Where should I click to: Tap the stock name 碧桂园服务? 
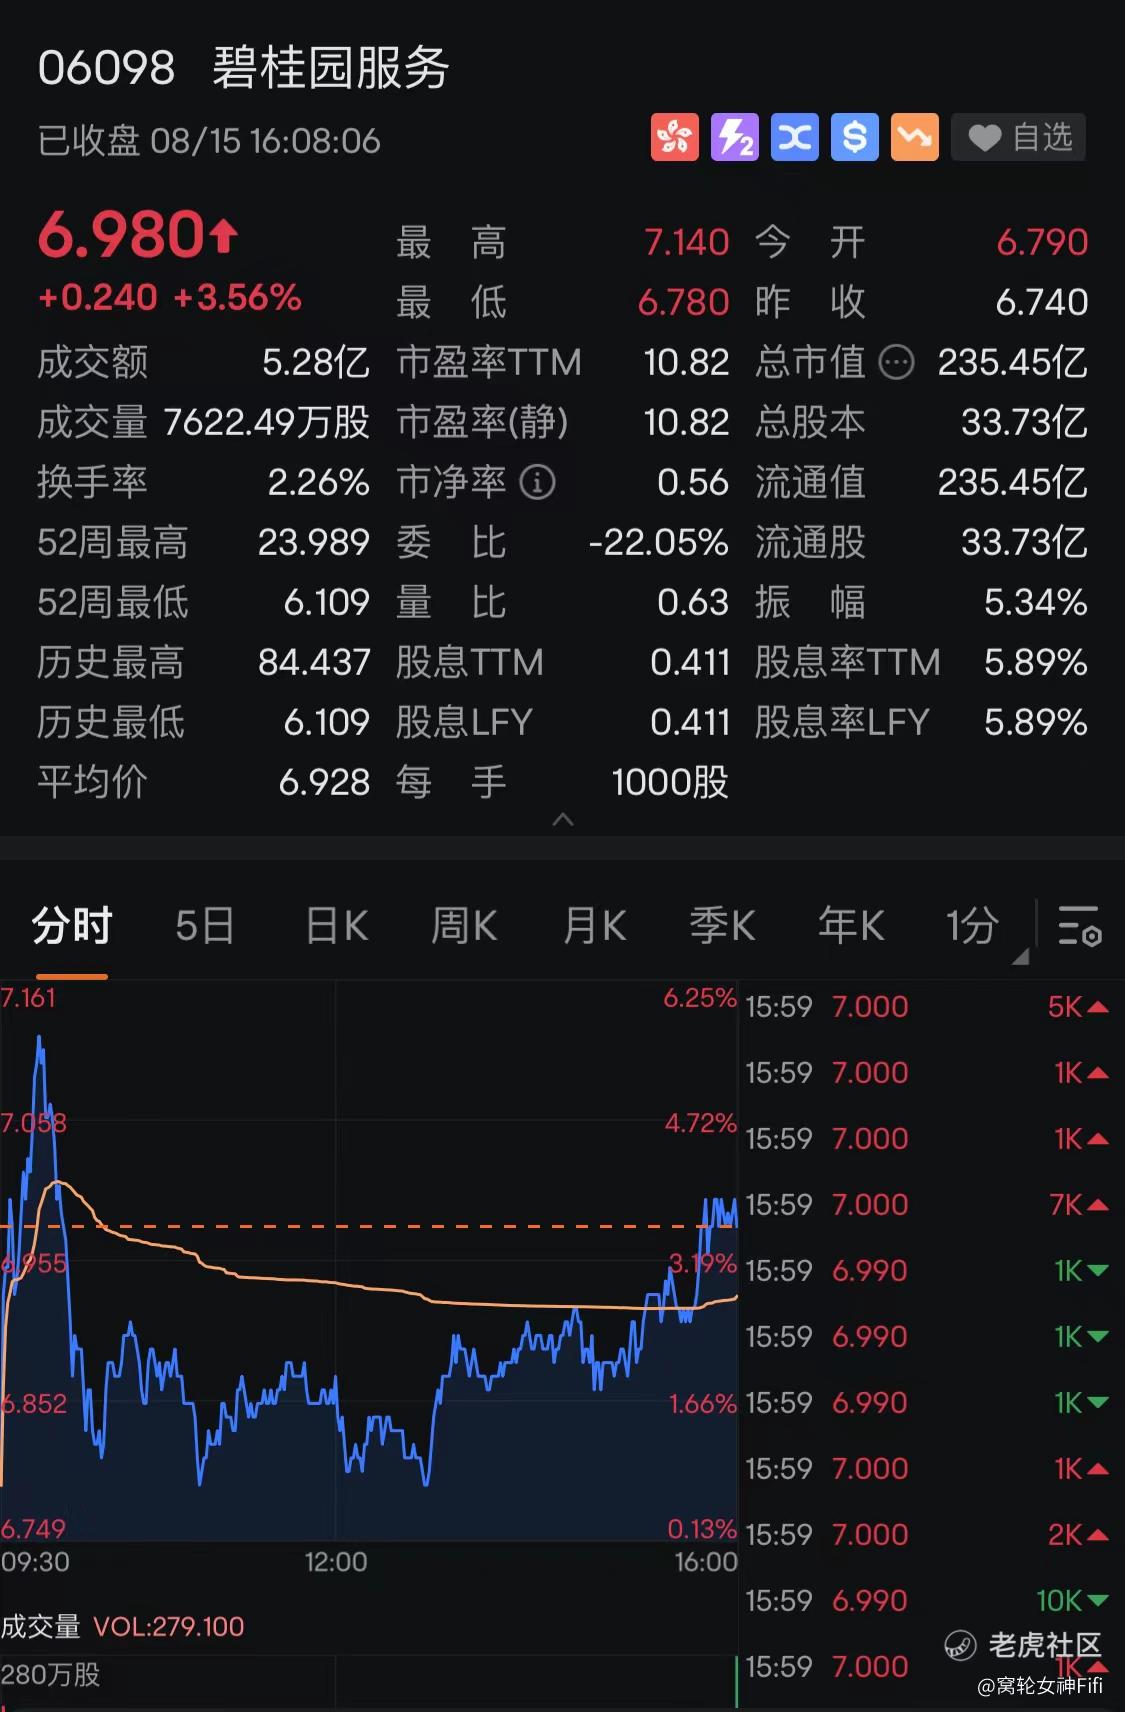pos(331,68)
